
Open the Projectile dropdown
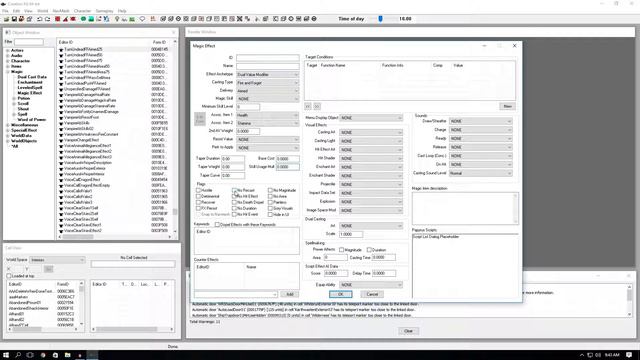pos(371,184)
